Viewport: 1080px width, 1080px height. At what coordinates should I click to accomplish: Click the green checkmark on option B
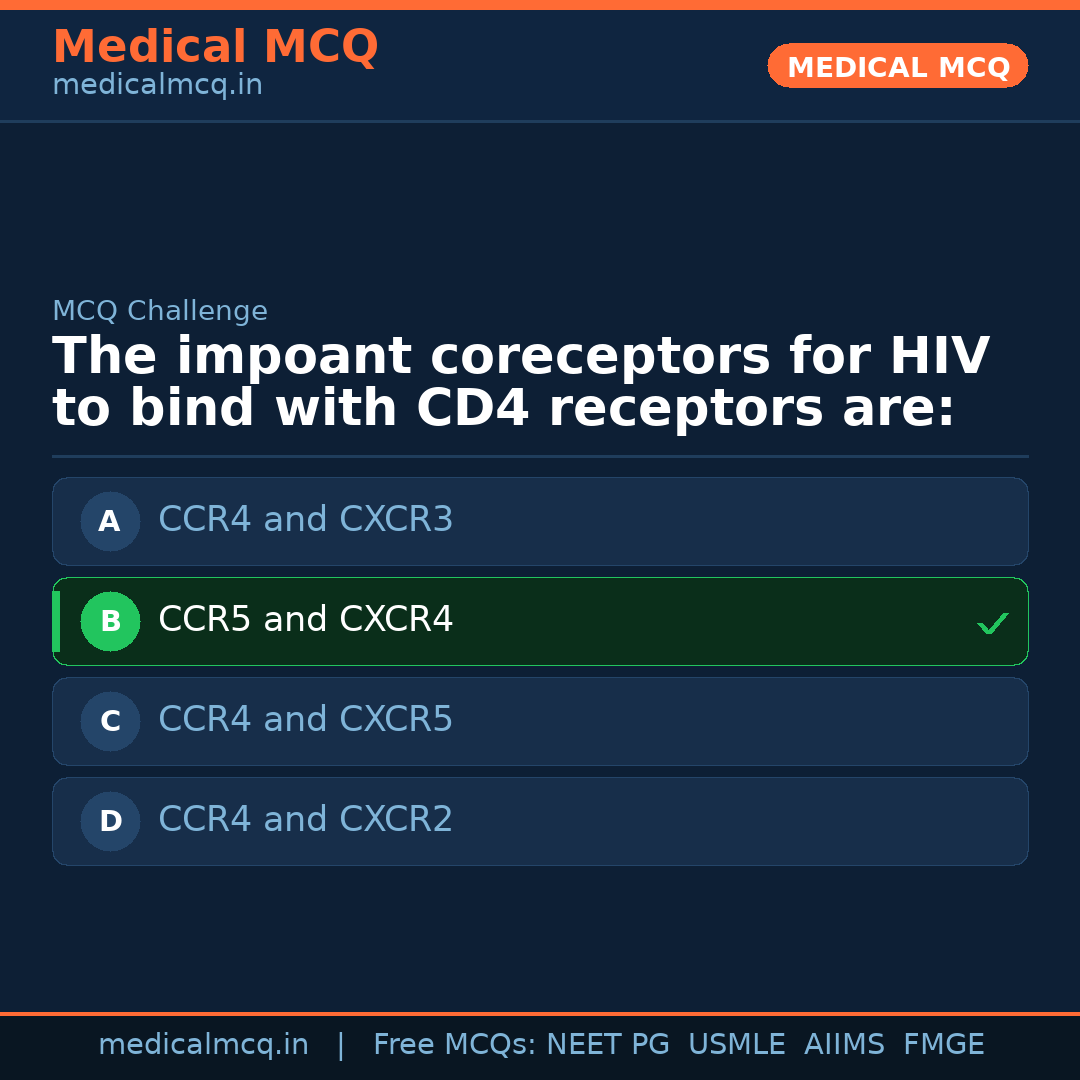[x=992, y=623]
